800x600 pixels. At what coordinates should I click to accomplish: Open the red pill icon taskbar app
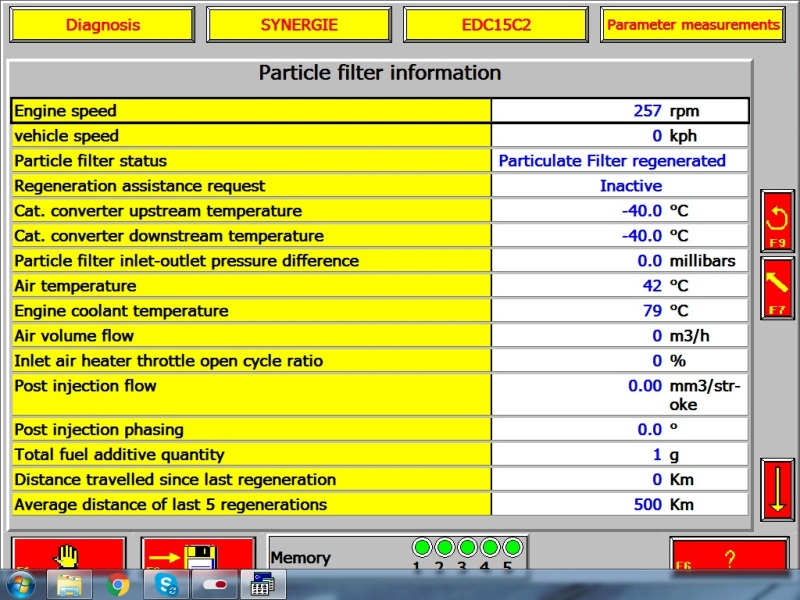[x=215, y=585]
